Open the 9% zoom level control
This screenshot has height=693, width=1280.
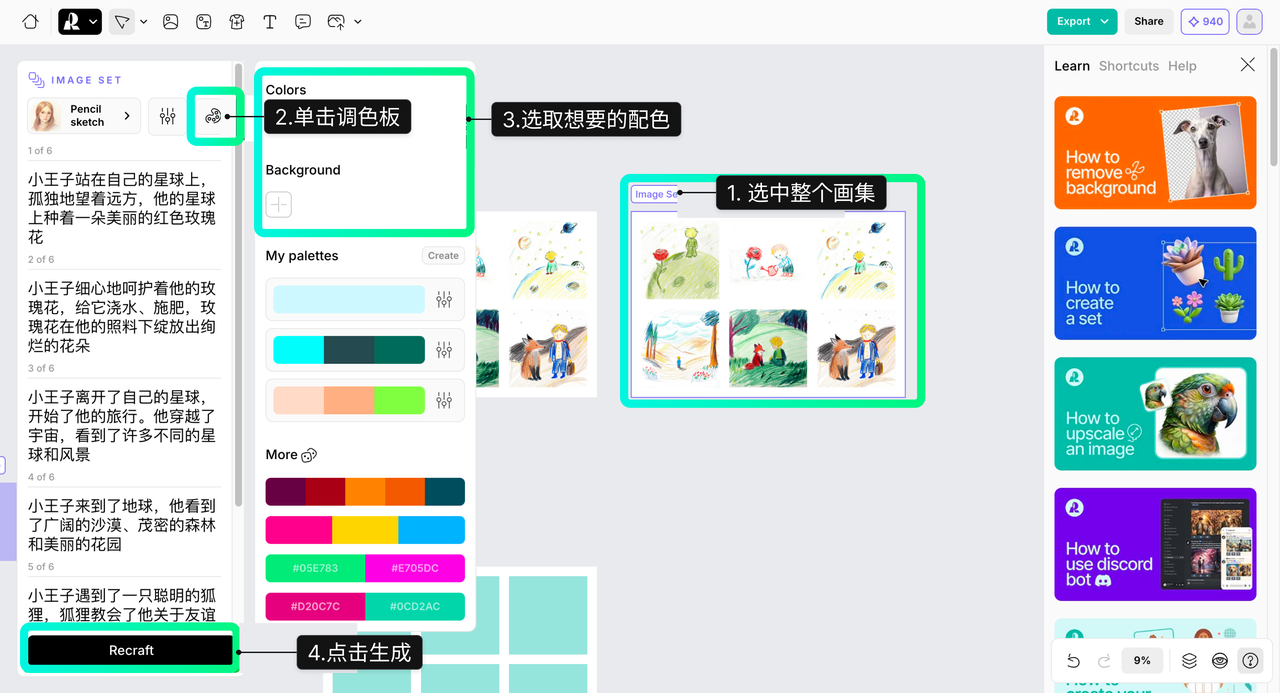pos(1142,661)
